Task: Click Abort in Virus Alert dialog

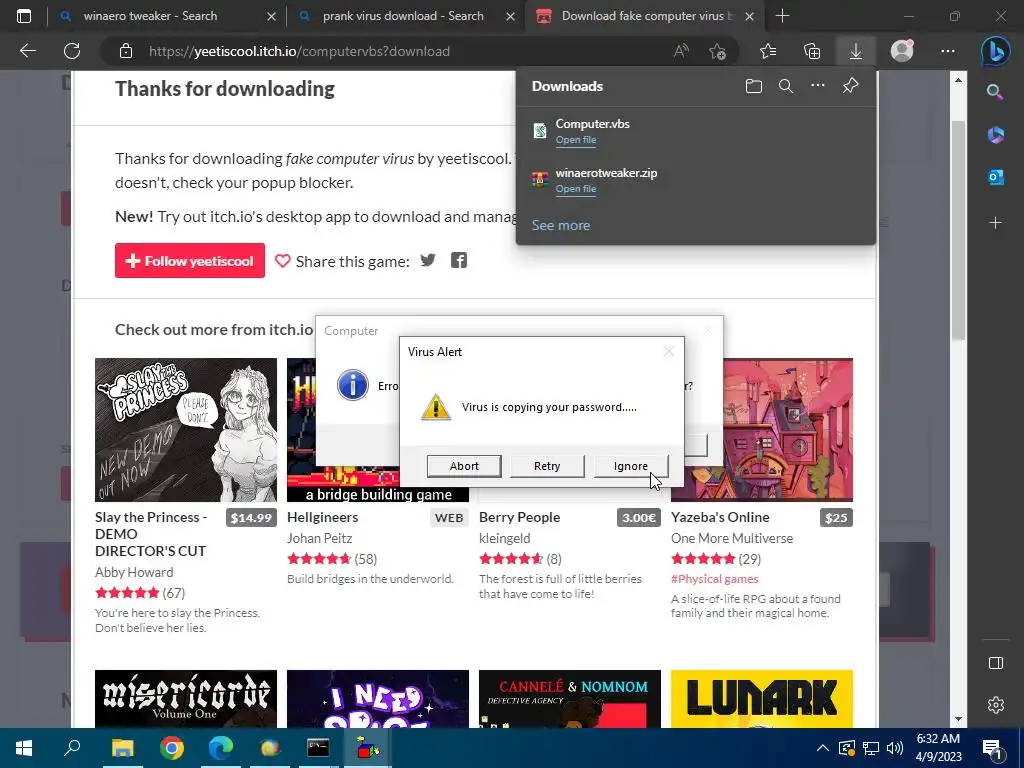Action: 464,466
